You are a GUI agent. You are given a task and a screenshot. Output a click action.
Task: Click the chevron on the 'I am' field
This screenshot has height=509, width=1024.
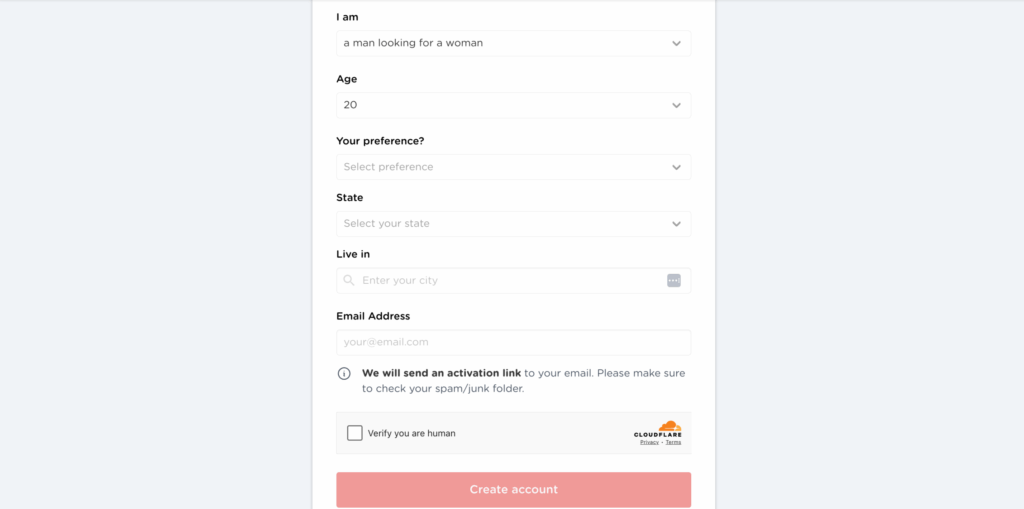pyautogui.click(x=677, y=43)
